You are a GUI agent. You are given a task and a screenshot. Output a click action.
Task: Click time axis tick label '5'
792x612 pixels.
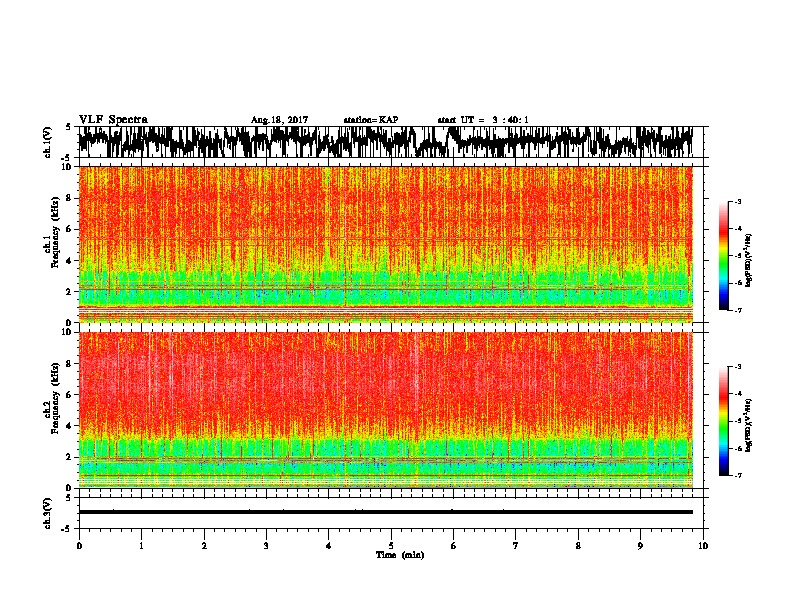[391, 546]
